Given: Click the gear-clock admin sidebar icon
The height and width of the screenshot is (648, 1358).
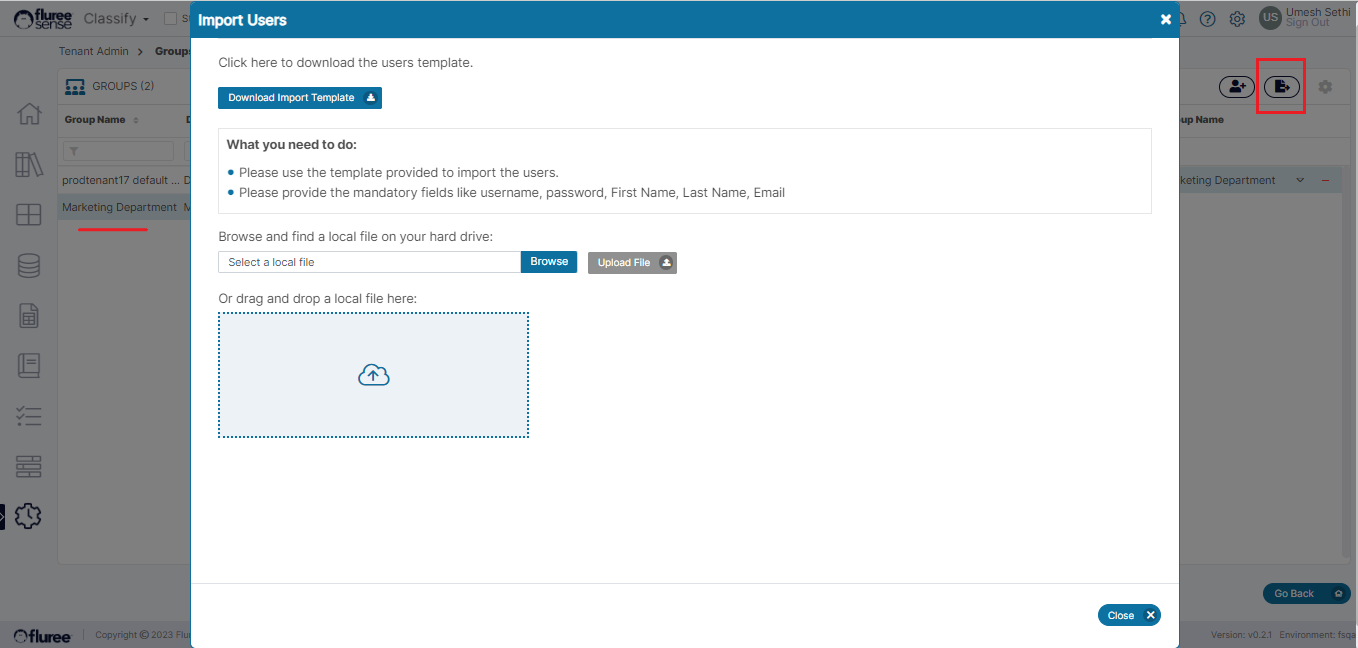Looking at the screenshot, I should [29, 516].
